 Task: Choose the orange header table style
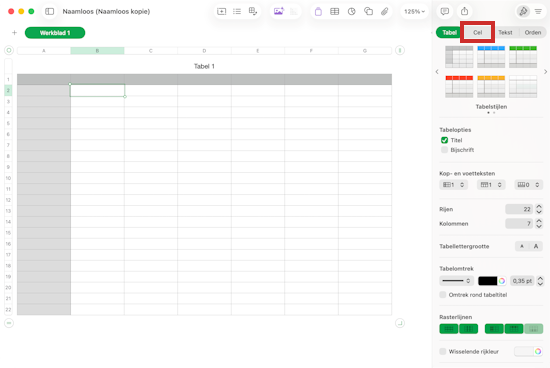click(491, 86)
